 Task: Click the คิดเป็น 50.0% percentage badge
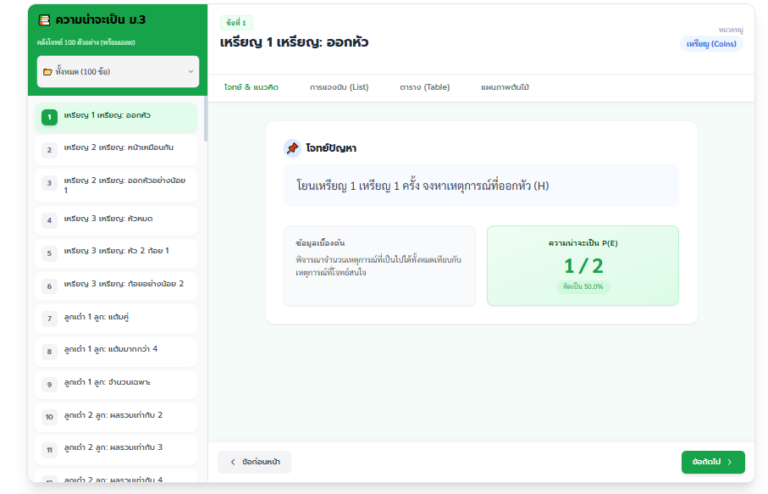(x=583, y=287)
